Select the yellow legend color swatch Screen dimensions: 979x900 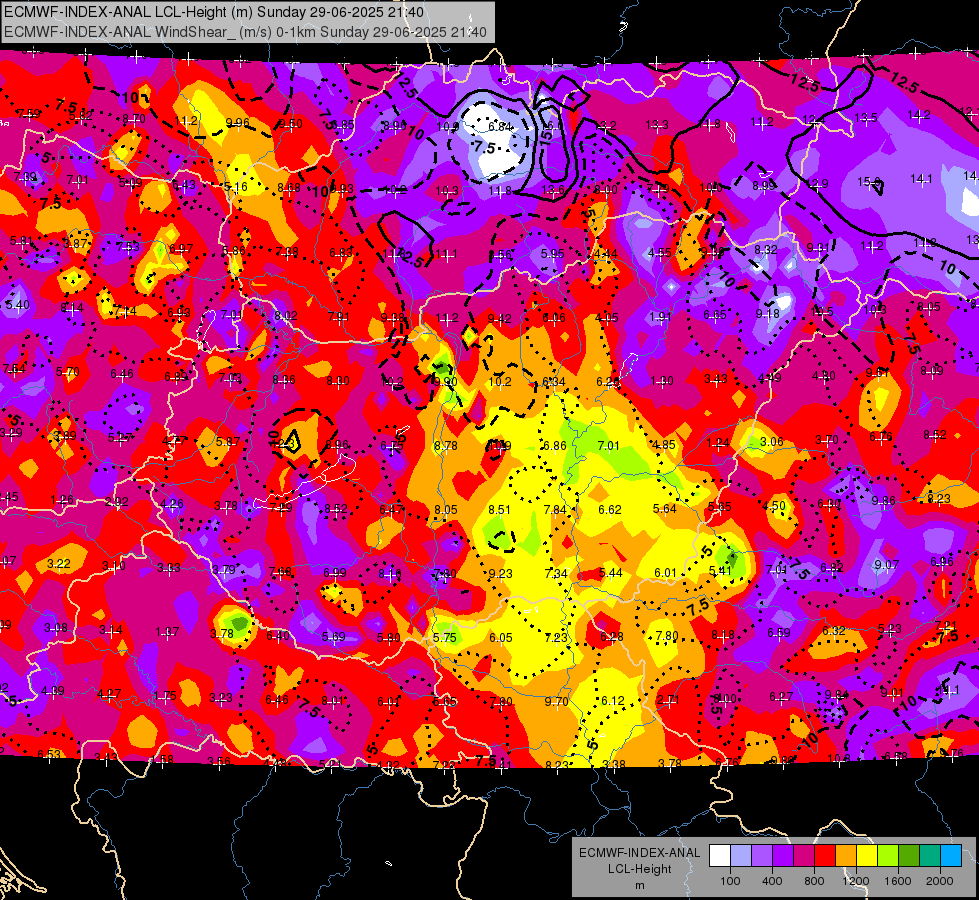867,856
